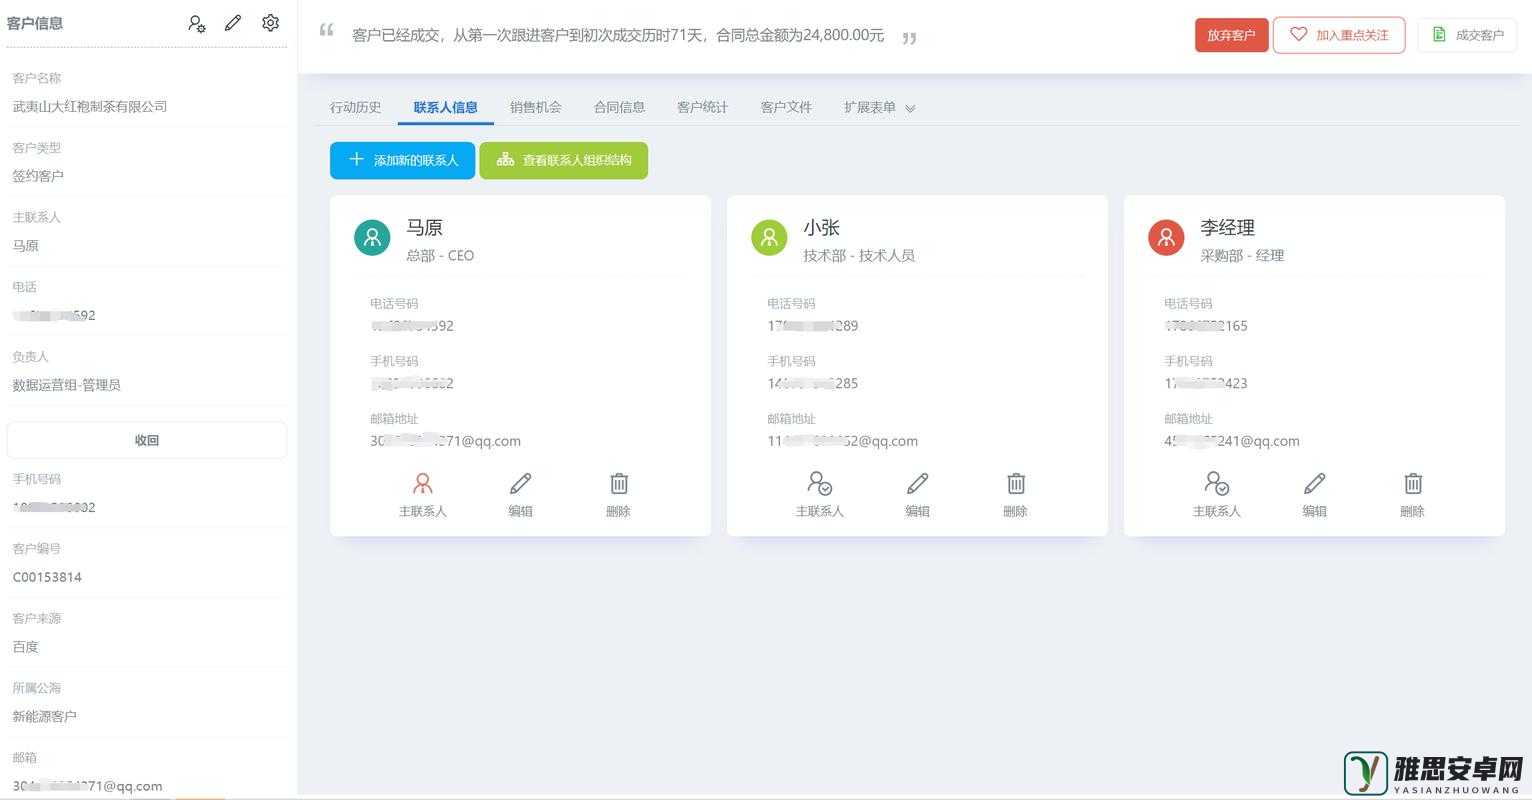1532x800 pixels.
Task: Click the 新能源客户 public pool value
Action: tap(45, 716)
